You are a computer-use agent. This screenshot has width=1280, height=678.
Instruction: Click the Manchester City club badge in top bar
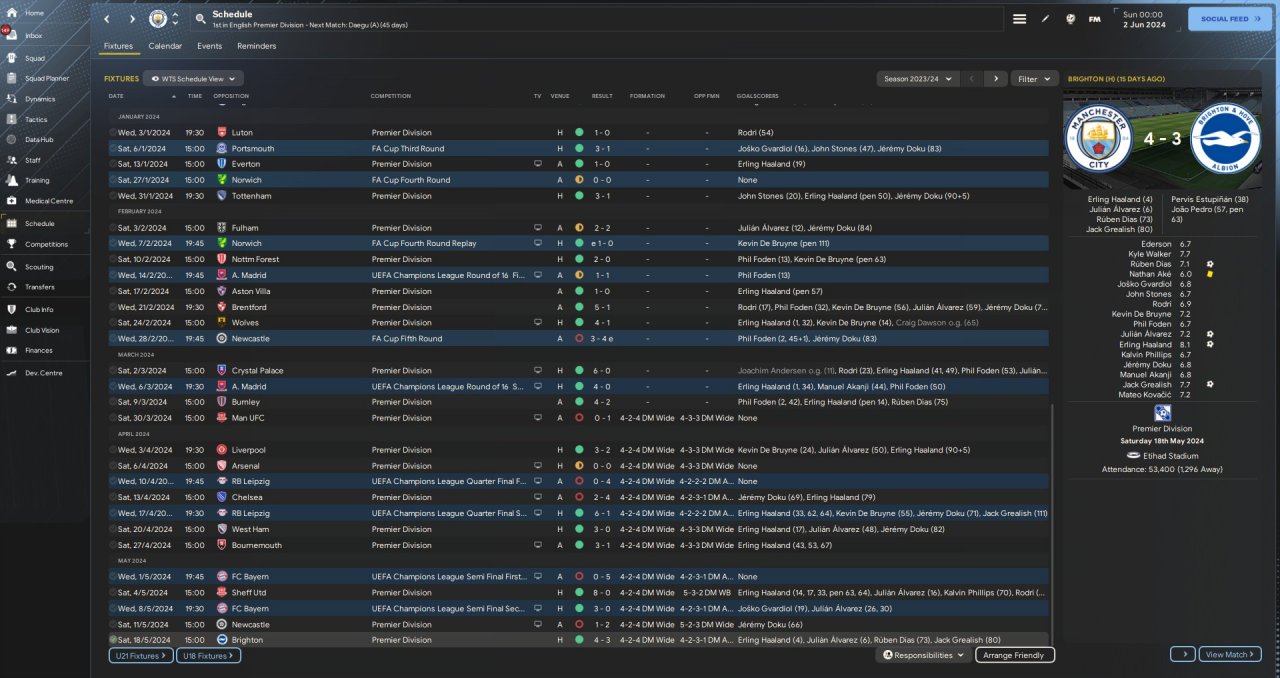pyautogui.click(x=158, y=19)
